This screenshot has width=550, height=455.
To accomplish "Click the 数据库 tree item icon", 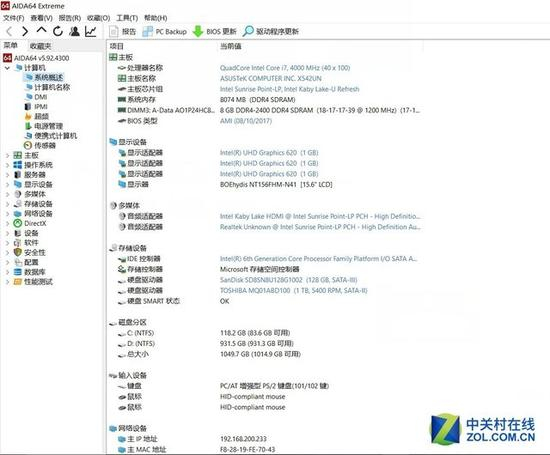I will (x=18, y=272).
